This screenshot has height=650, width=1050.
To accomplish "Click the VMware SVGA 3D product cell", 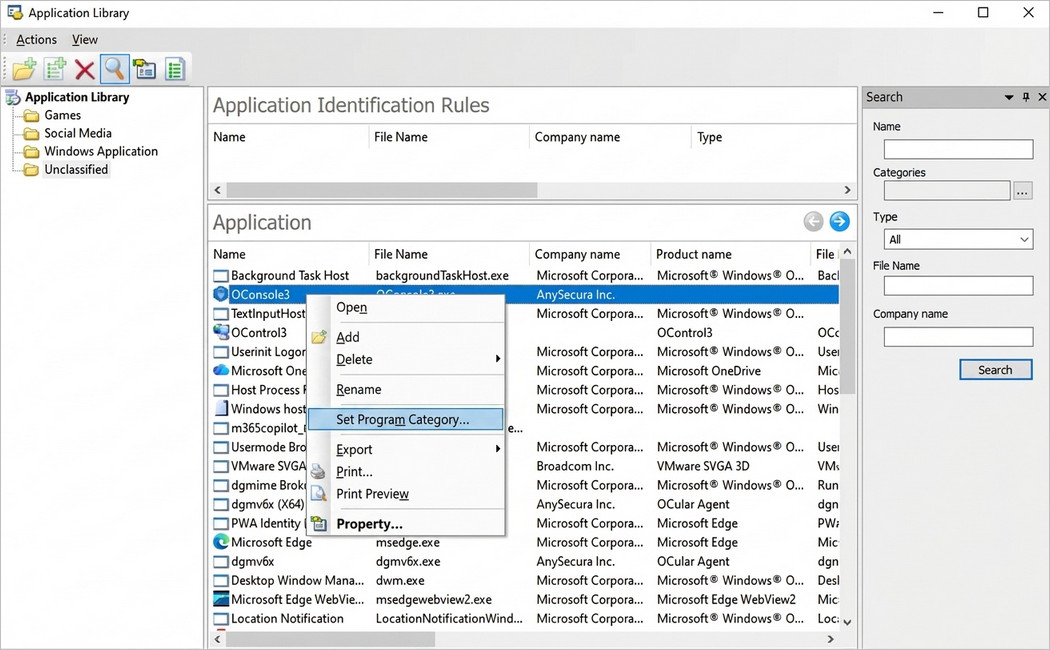I will (x=702, y=466).
